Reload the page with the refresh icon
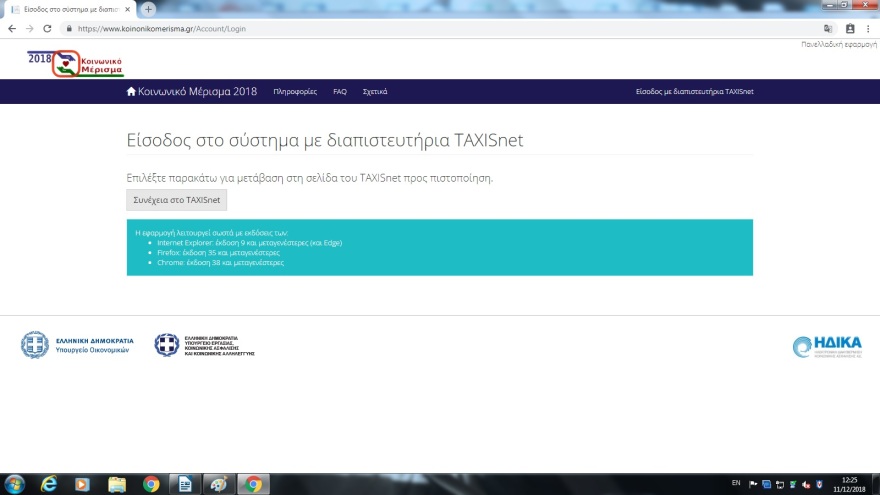 tap(47, 28)
